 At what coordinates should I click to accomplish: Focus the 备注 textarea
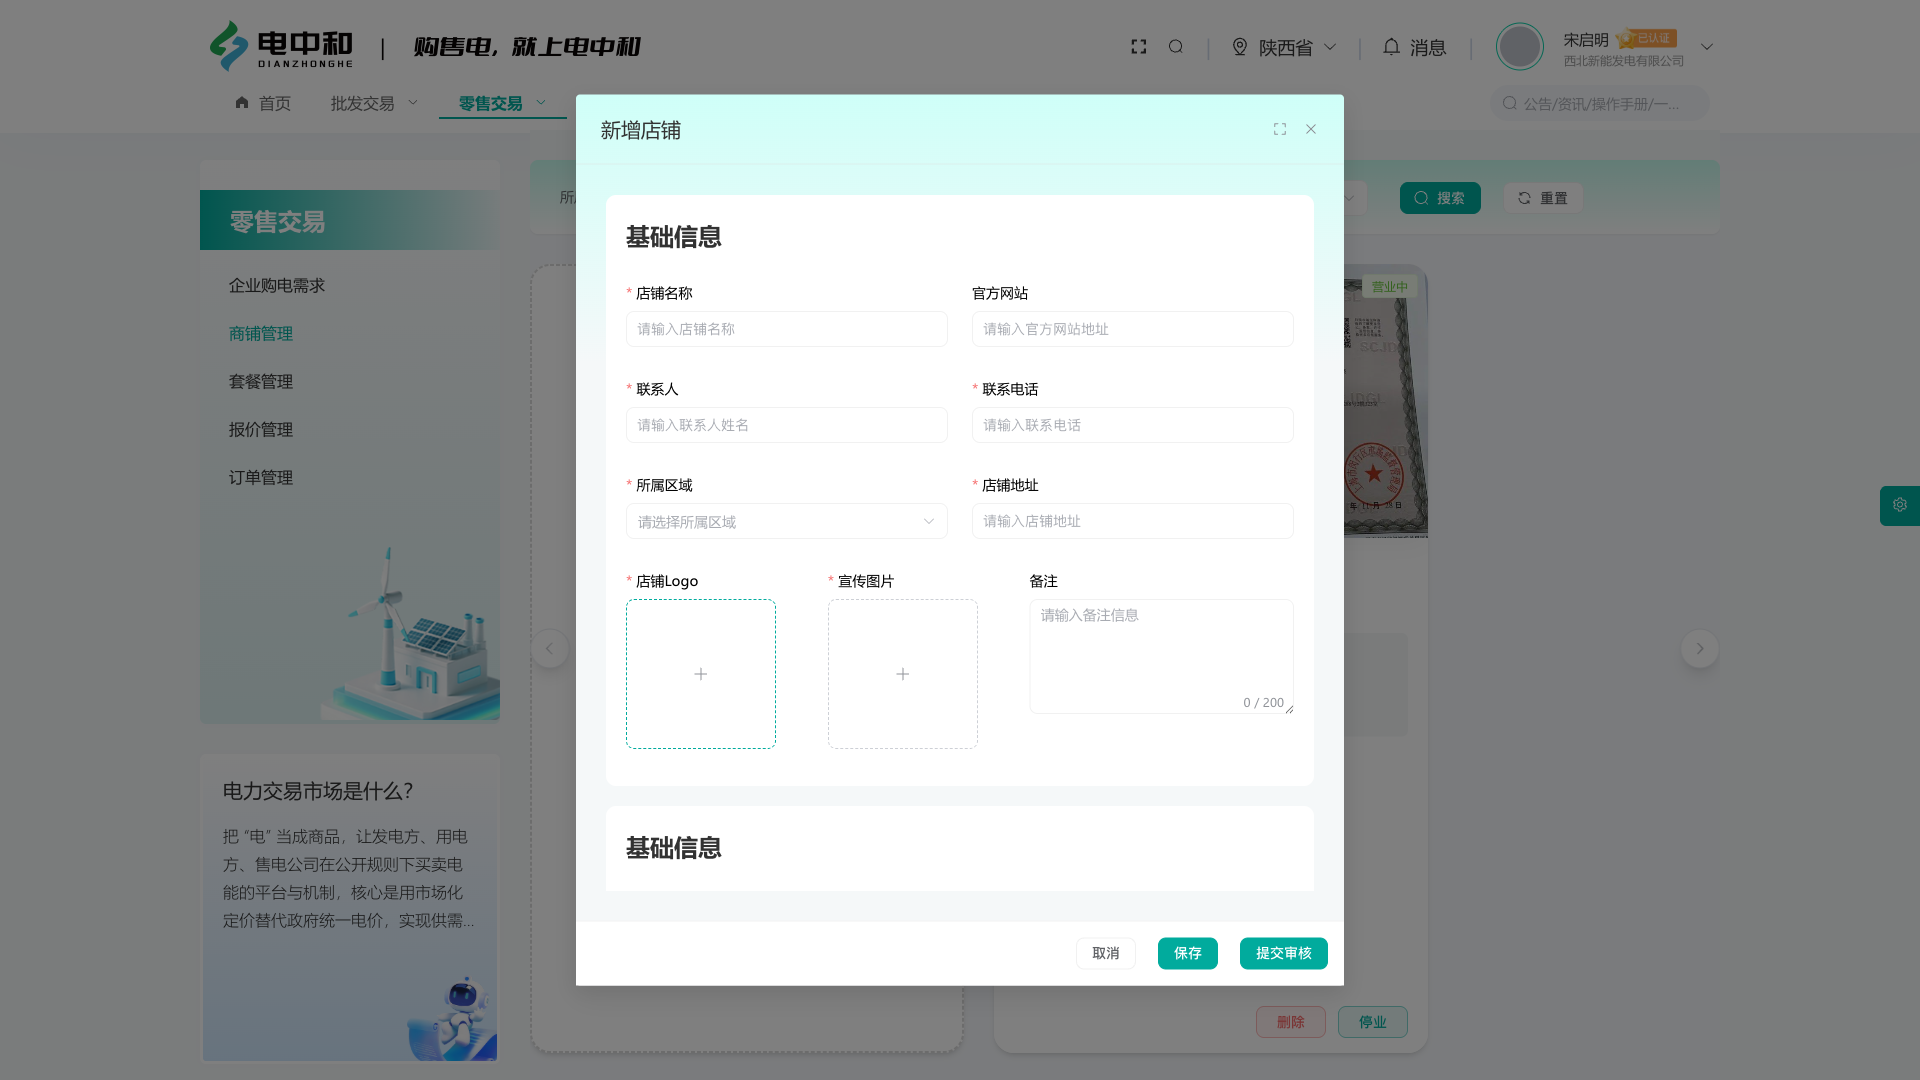1162,656
